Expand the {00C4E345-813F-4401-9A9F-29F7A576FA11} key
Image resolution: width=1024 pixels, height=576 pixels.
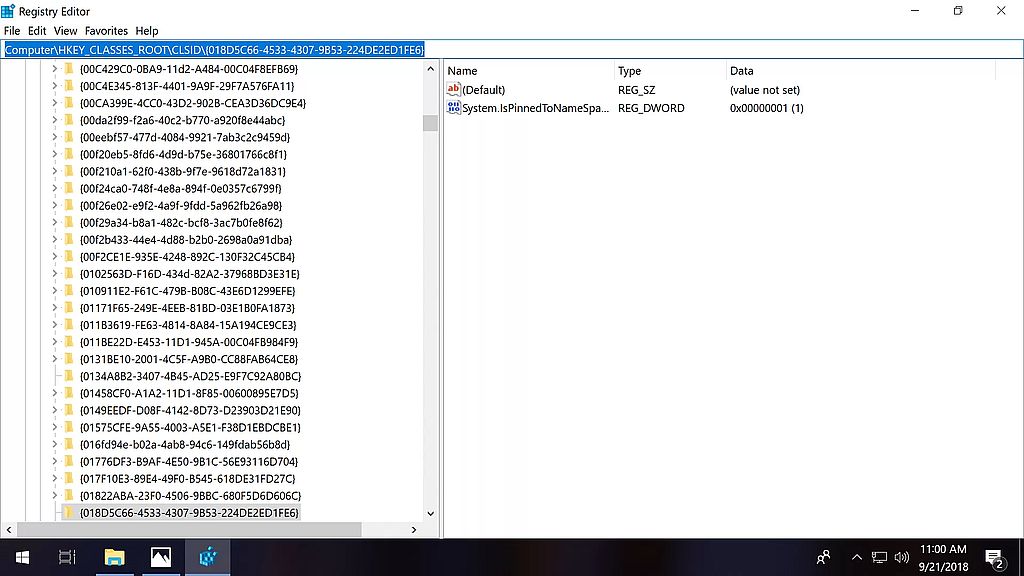[55, 86]
